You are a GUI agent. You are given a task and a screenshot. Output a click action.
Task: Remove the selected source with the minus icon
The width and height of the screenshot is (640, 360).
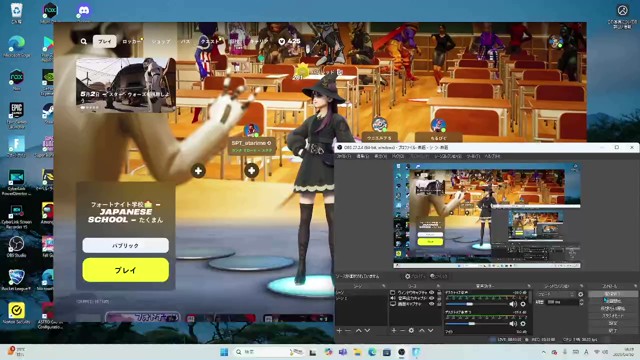(x=402, y=330)
